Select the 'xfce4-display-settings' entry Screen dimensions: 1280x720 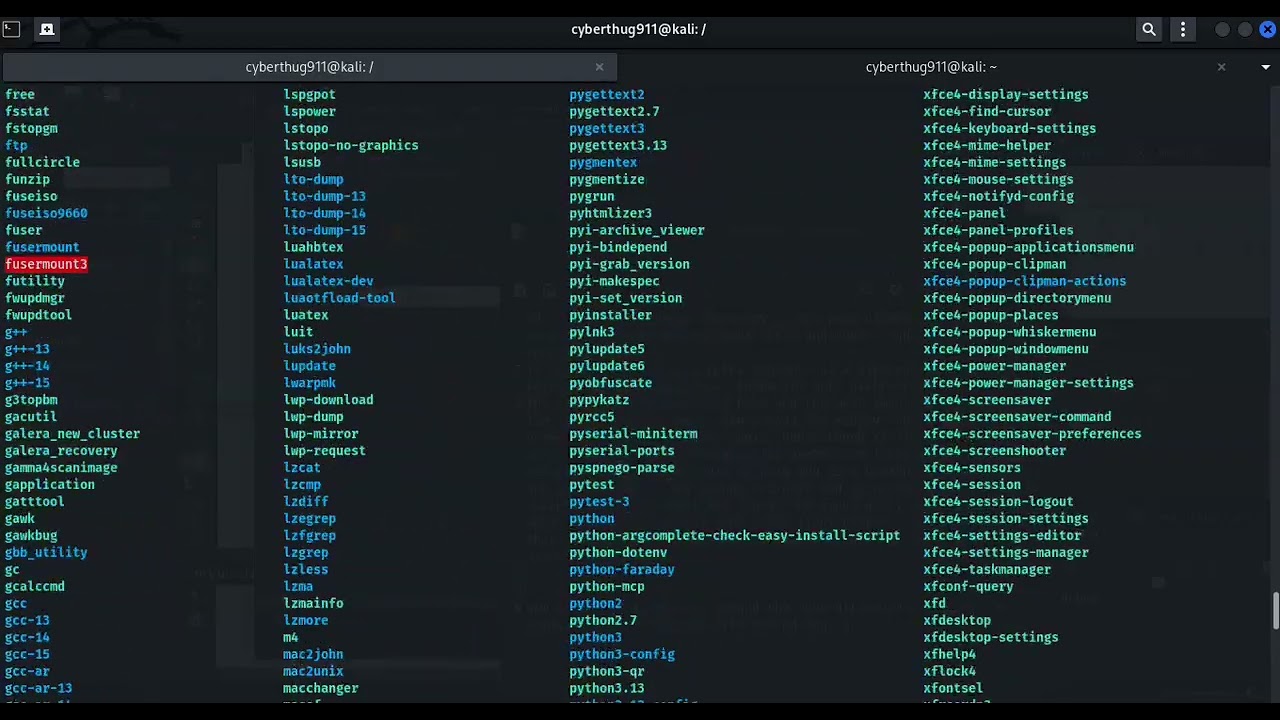click(x=1006, y=94)
